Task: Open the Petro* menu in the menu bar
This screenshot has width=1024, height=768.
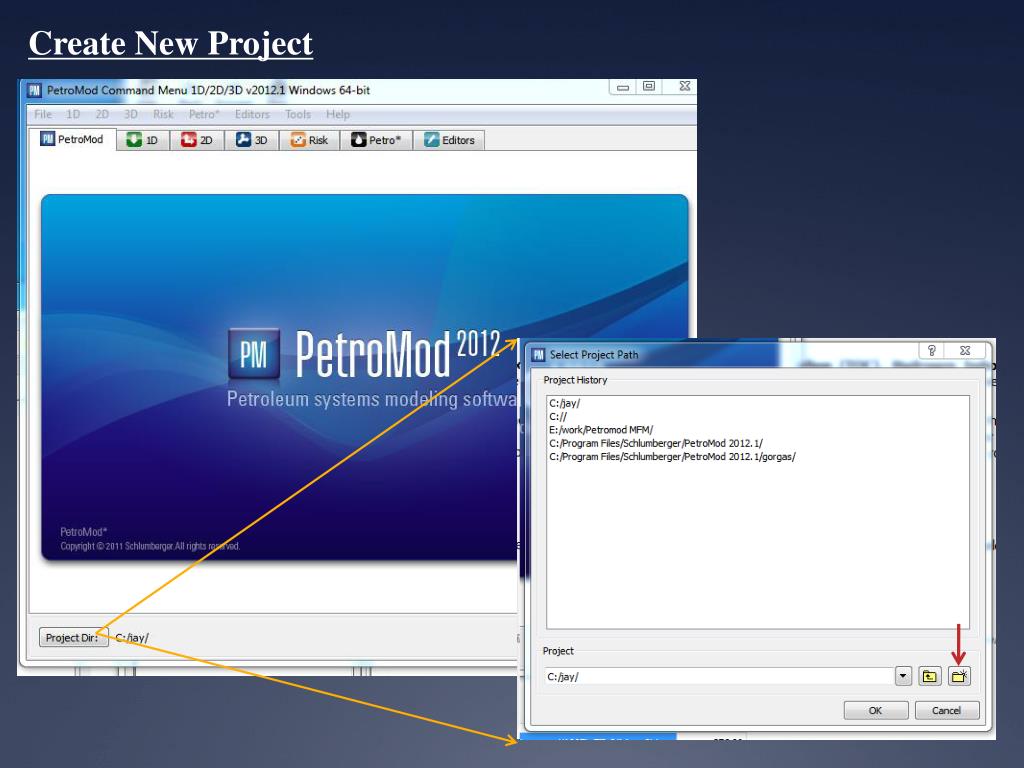Action: pyautogui.click(x=204, y=114)
